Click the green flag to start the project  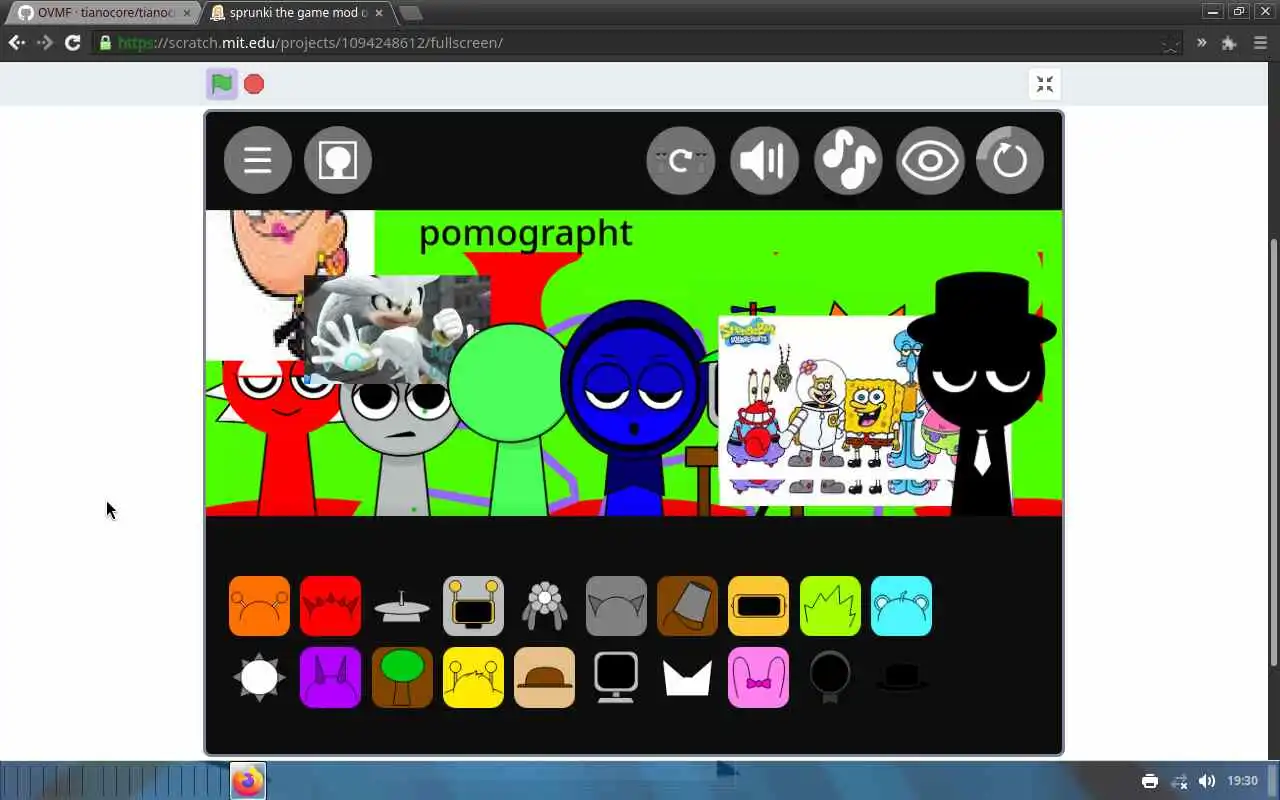(222, 84)
